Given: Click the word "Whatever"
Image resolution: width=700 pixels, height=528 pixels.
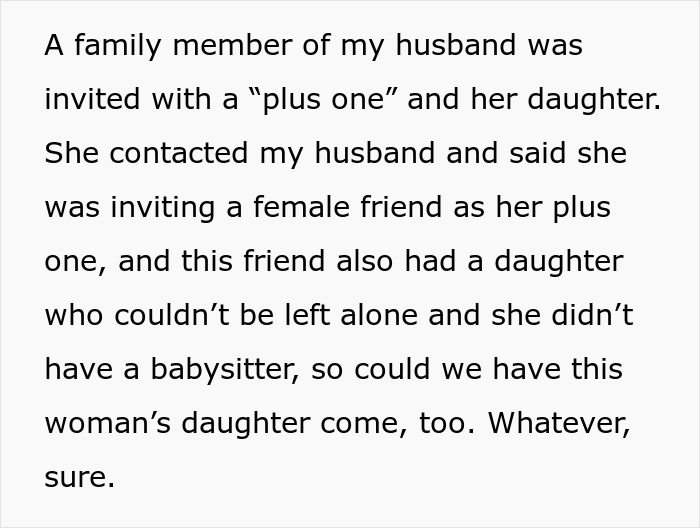Looking at the screenshot, I should (x=560, y=424).
